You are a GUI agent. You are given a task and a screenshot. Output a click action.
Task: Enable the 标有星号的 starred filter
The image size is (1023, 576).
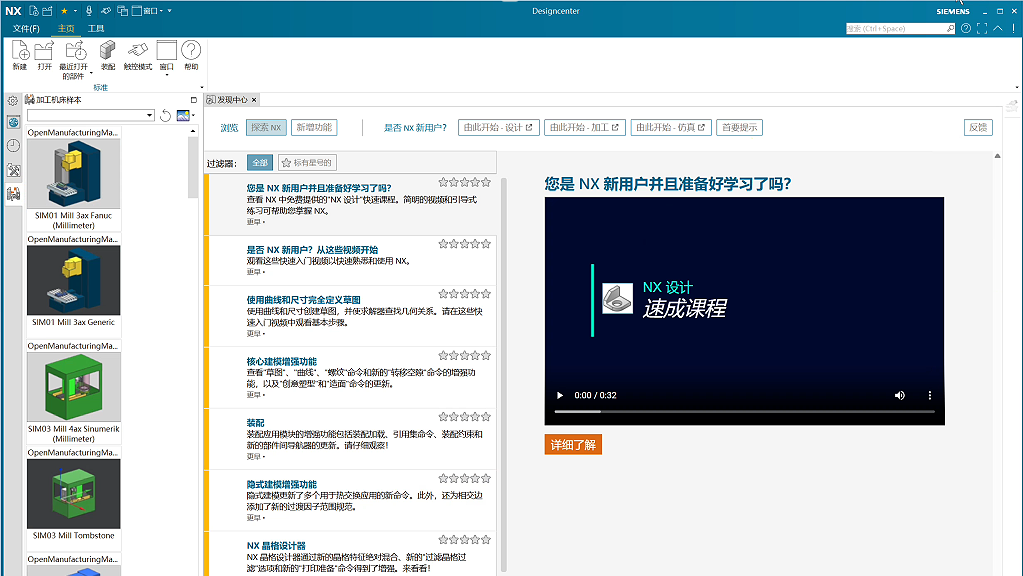[x=307, y=163]
